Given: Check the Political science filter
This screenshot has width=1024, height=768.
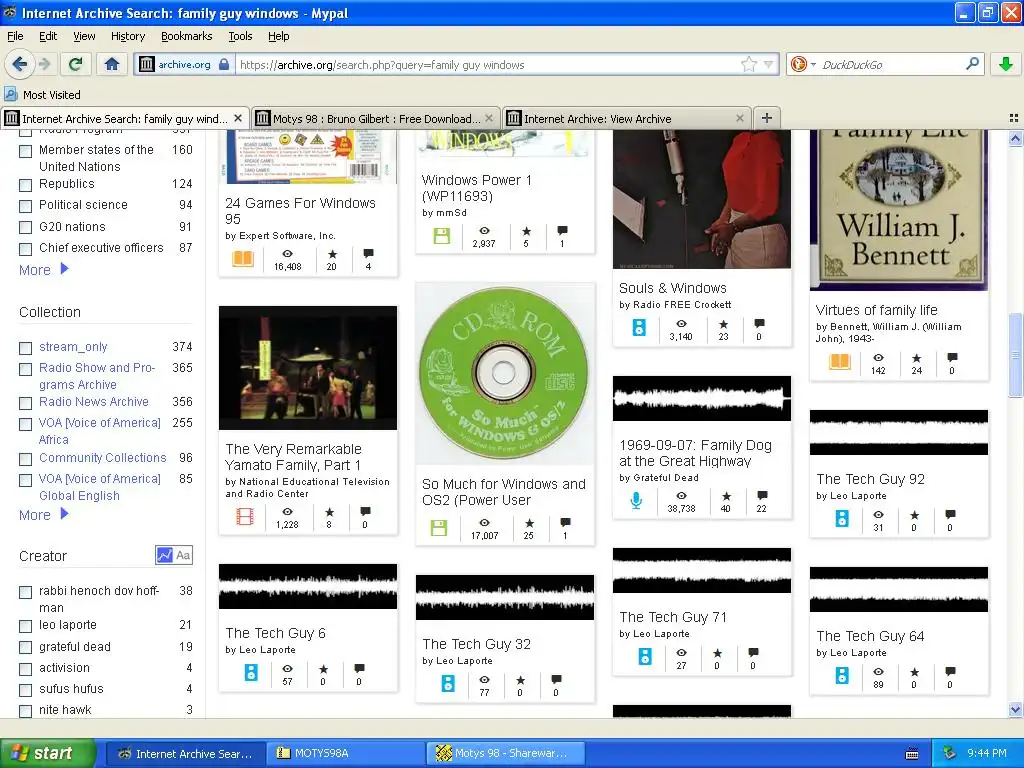Looking at the screenshot, I should (x=25, y=206).
